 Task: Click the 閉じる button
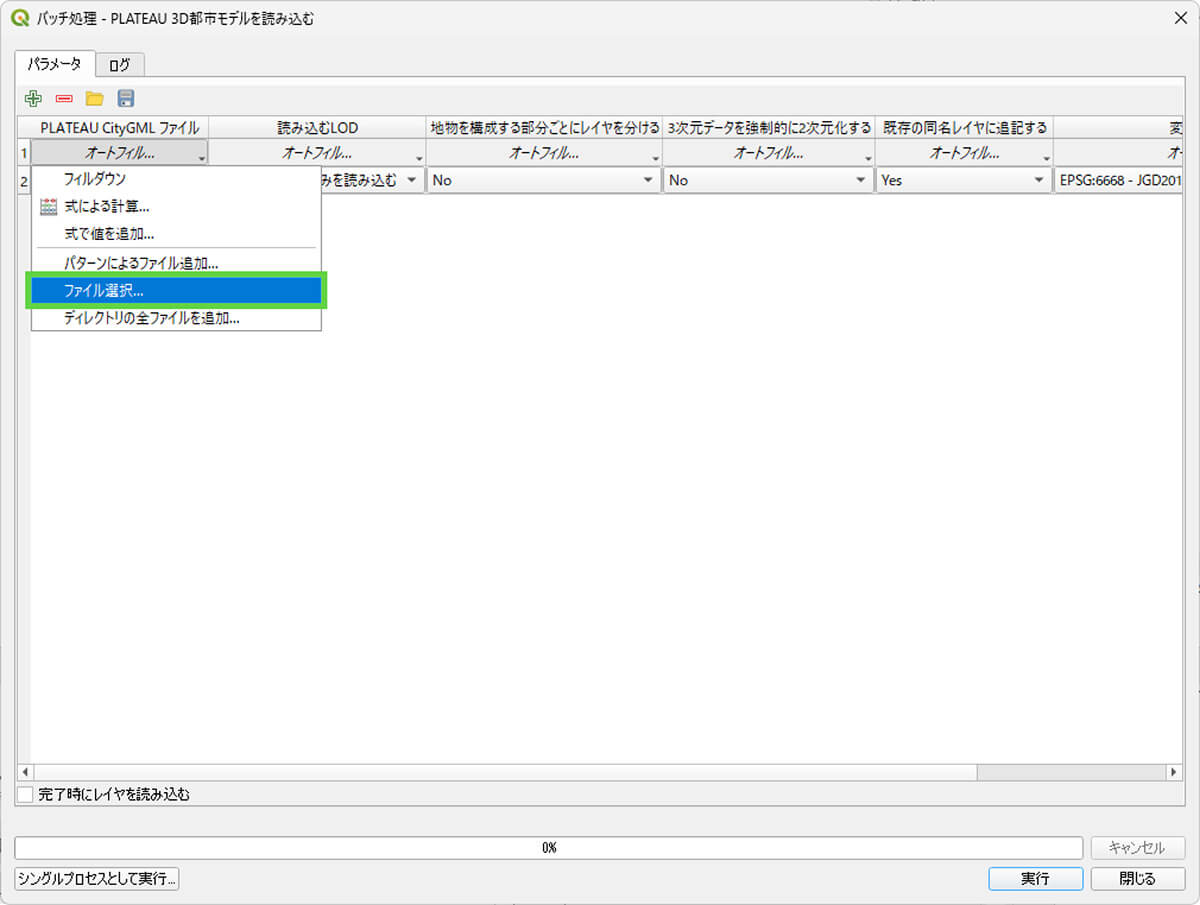(x=1138, y=878)
